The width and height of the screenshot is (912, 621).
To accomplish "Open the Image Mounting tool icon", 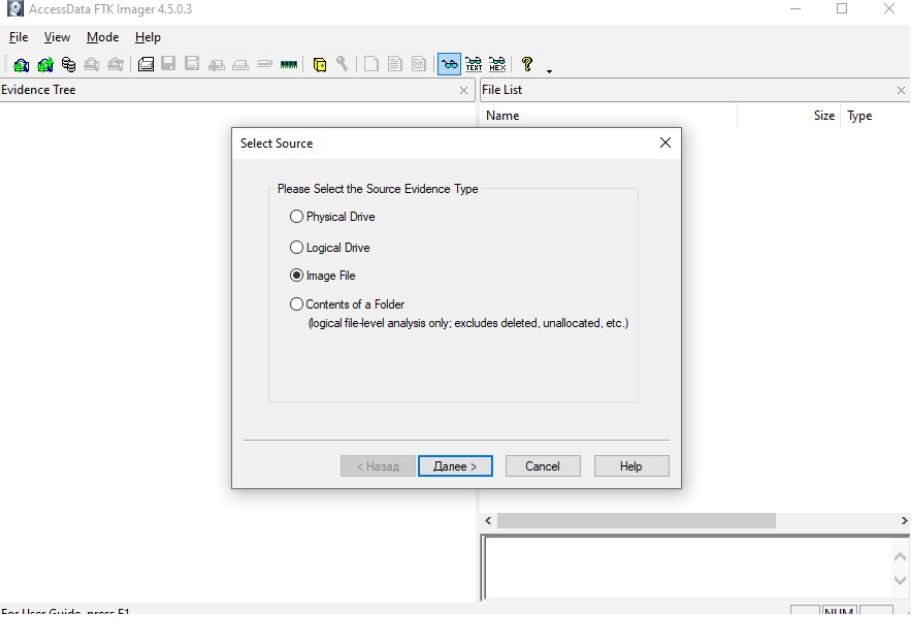I will point(69,64).
